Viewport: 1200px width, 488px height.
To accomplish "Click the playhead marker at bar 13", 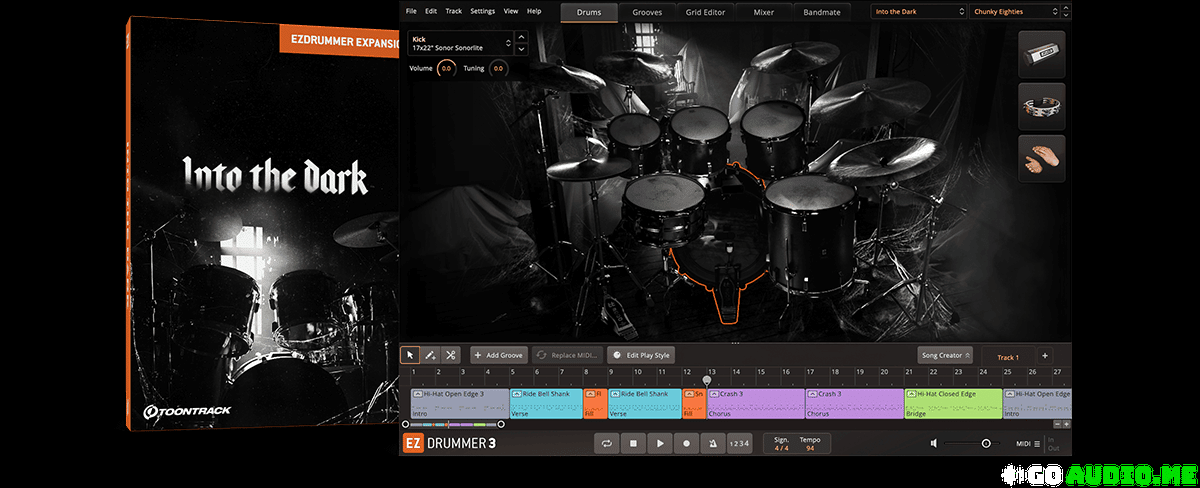I will tap(708, 380).
